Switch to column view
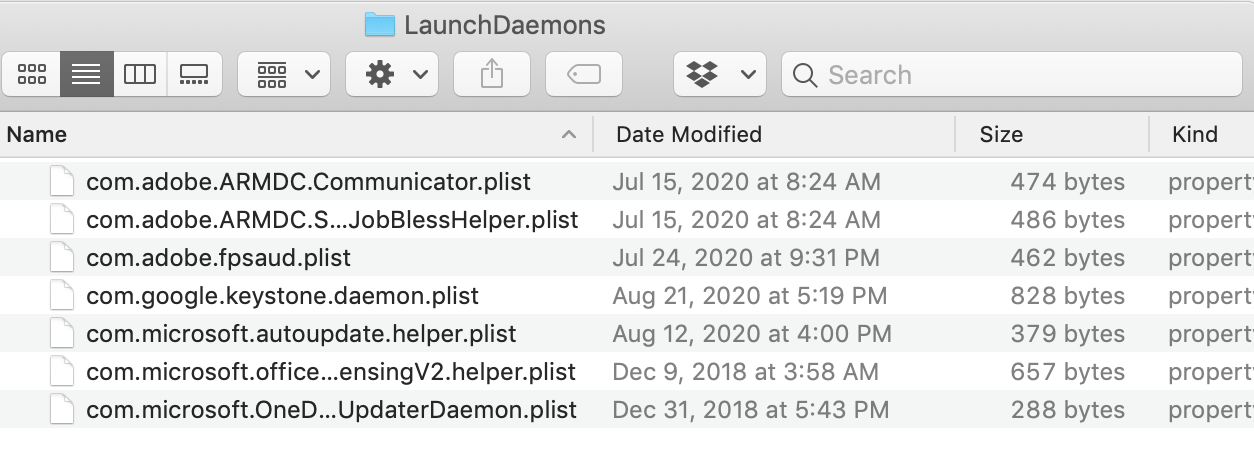 point(140,75)
